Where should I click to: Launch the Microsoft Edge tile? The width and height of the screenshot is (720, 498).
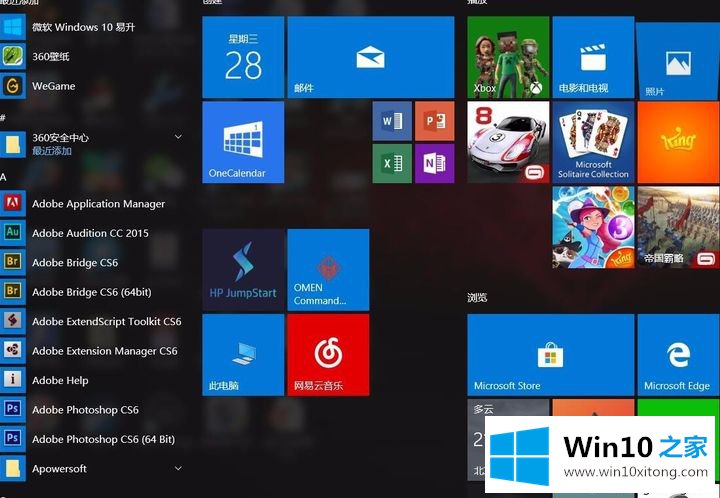[x=679, y=355]
